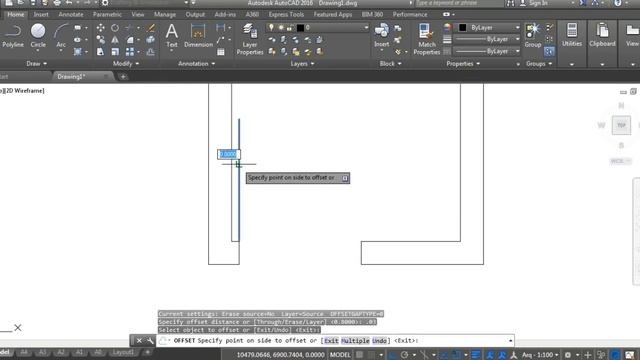The image size is (640, 360).
Task: Open the Text annotation tool
Action: pyautogui.click(x=172, y=36)
